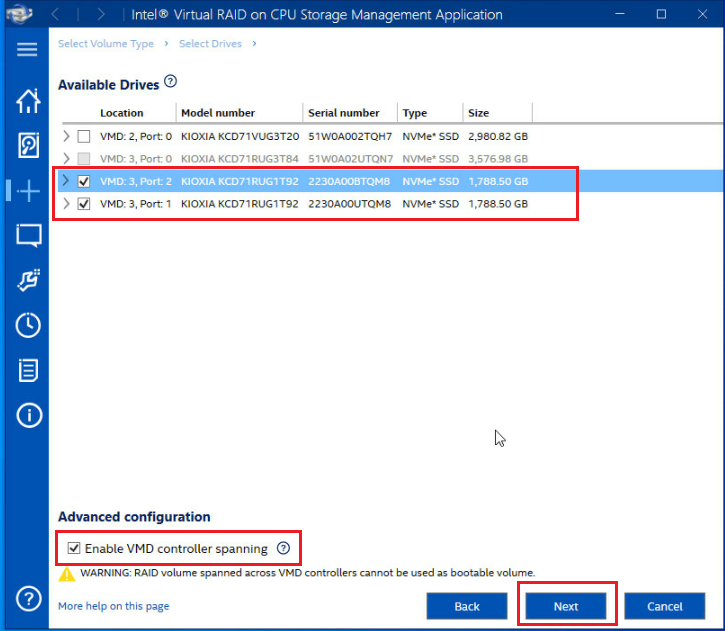Sort by the Type column header
Viewport: 725px width, 631px height.
pos(415,113)
